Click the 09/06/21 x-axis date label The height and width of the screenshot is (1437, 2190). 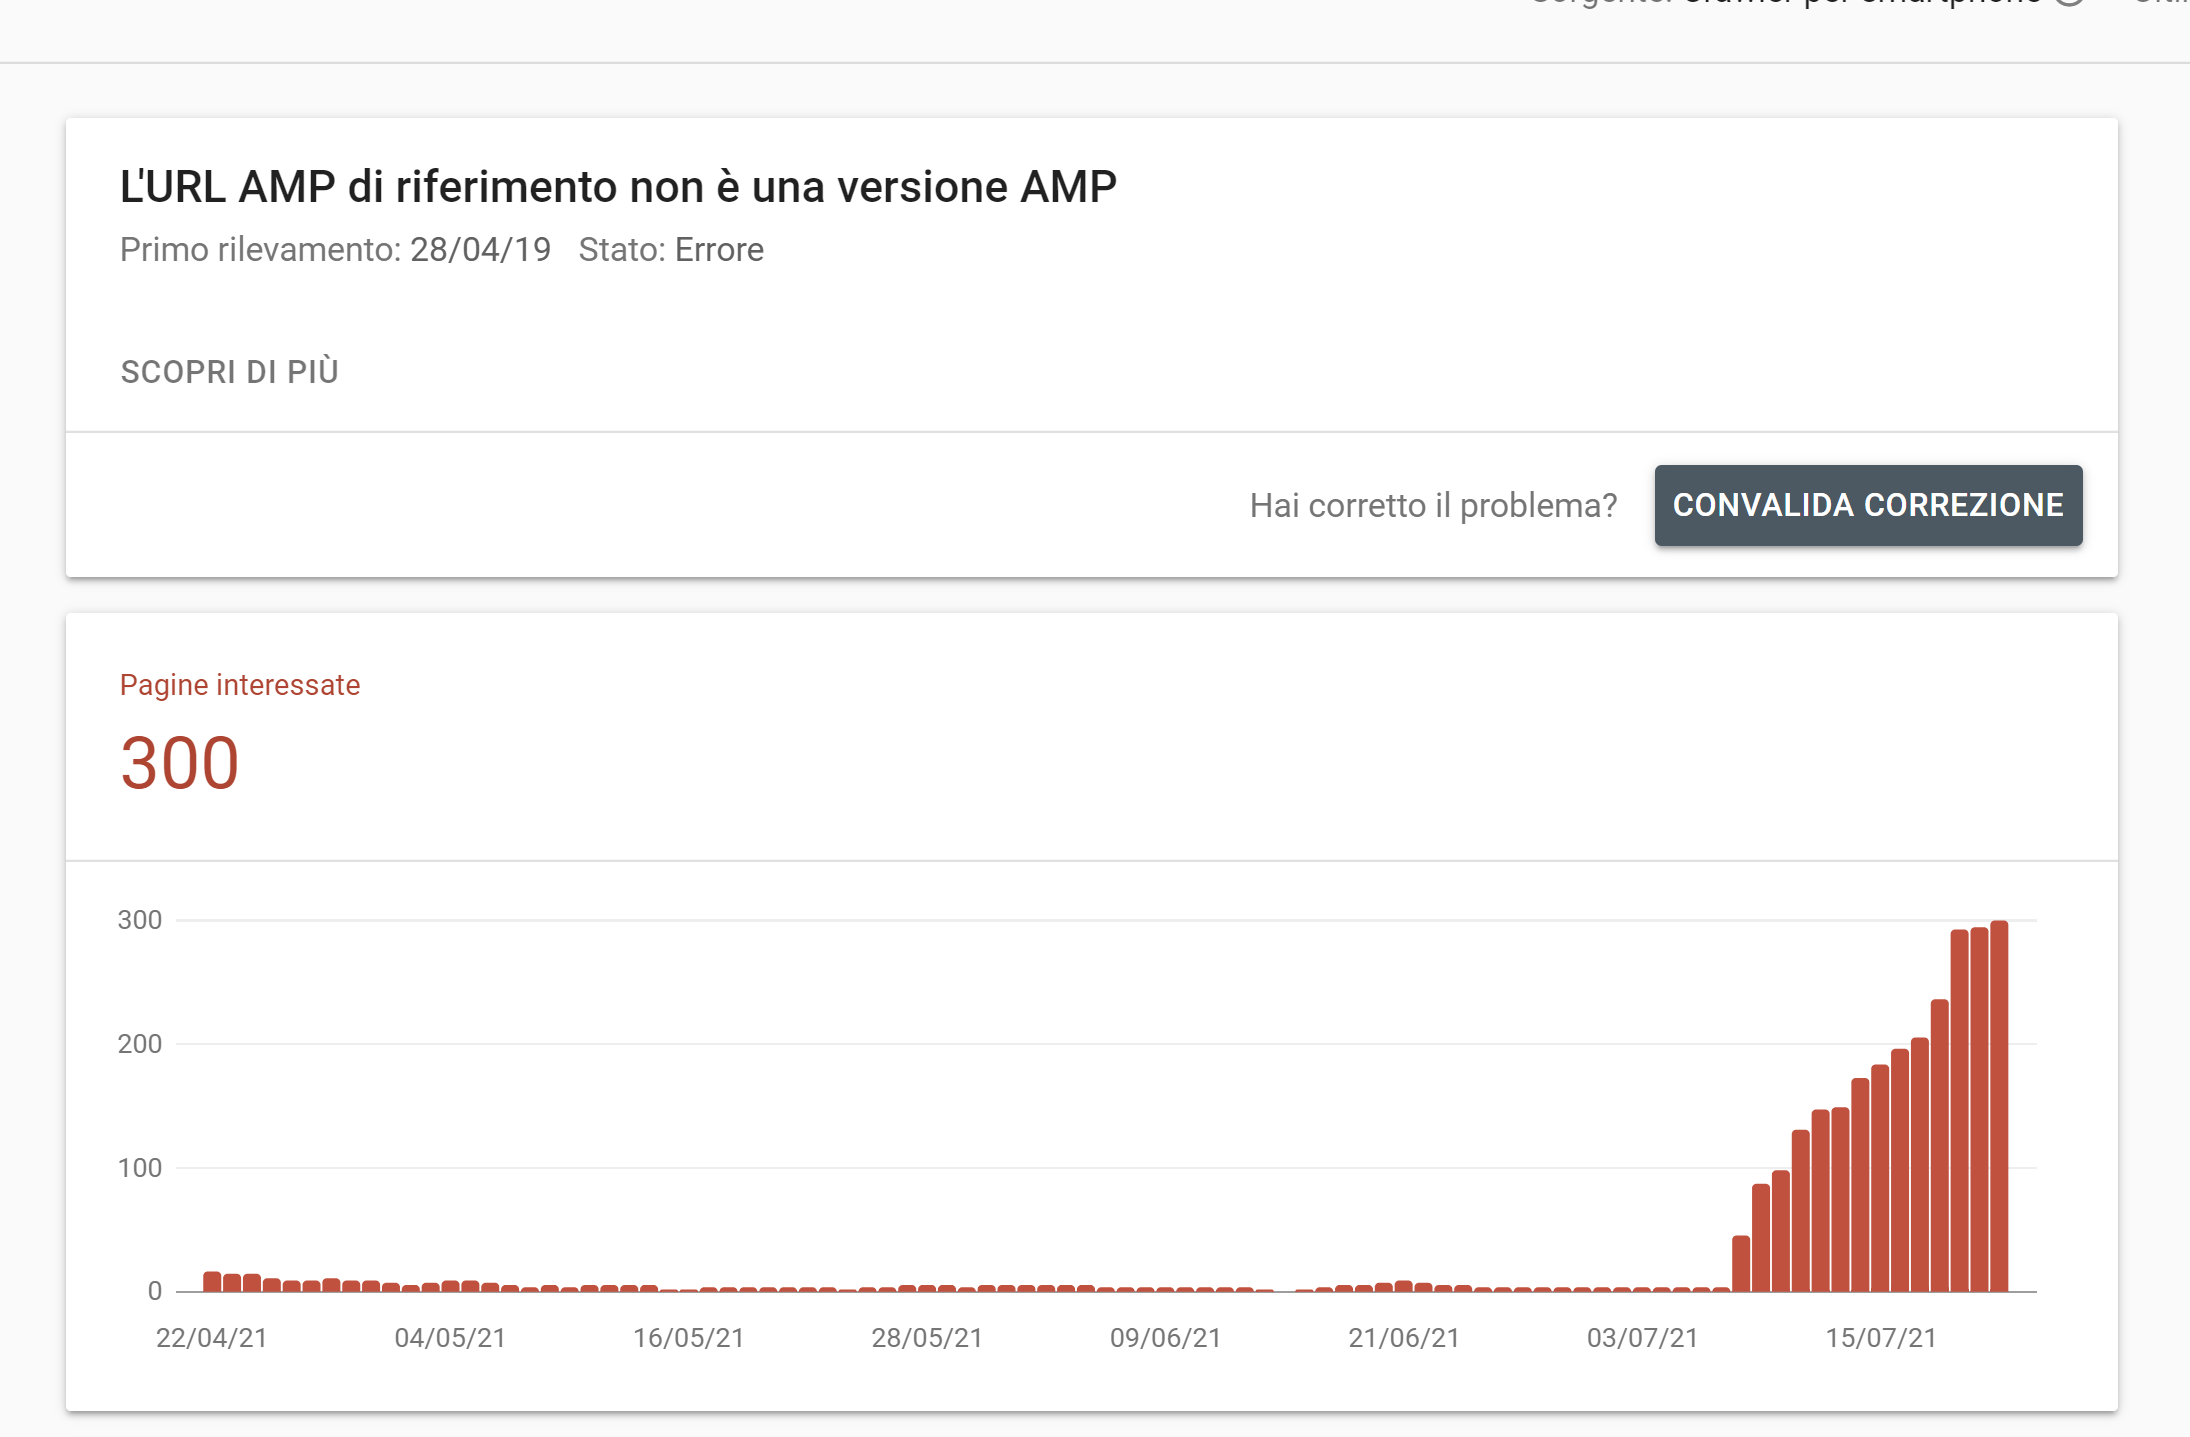pos(1166,1338)
